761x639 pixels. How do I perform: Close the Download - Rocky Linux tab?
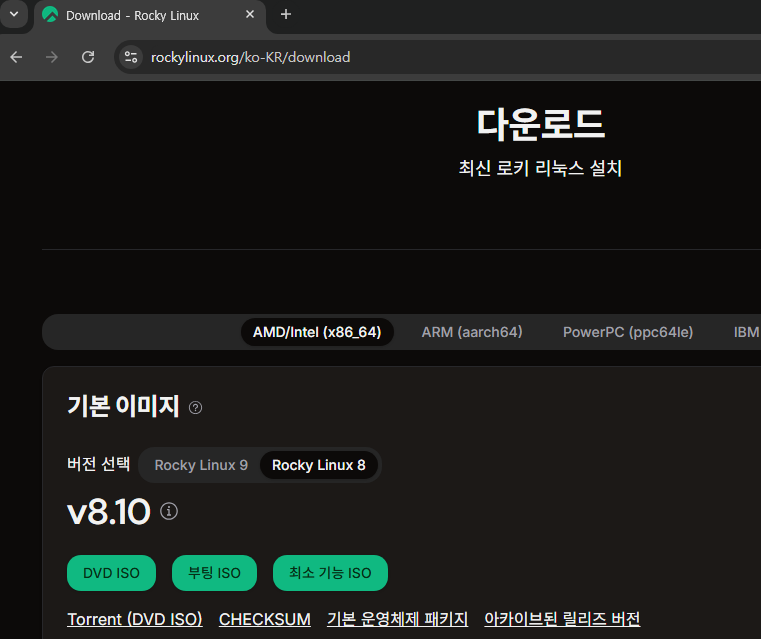click(250, 15)
